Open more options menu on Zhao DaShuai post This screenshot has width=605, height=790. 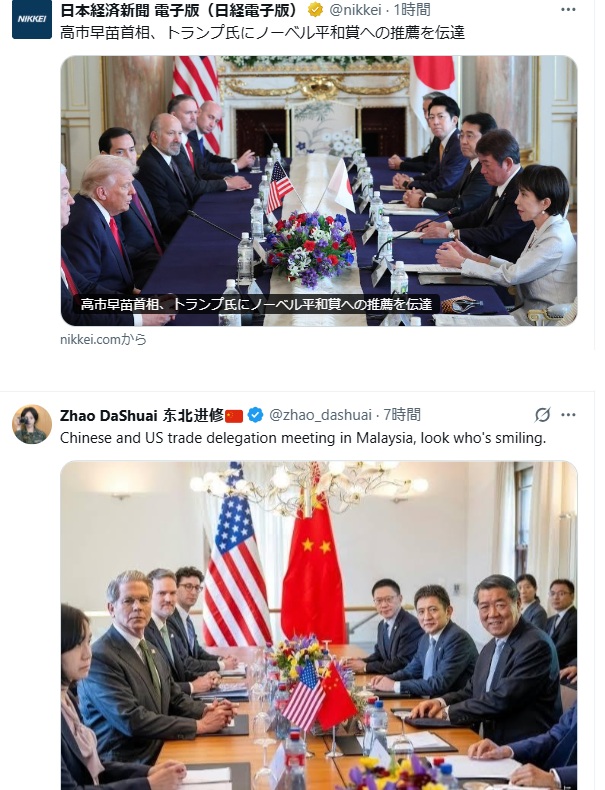568,415
